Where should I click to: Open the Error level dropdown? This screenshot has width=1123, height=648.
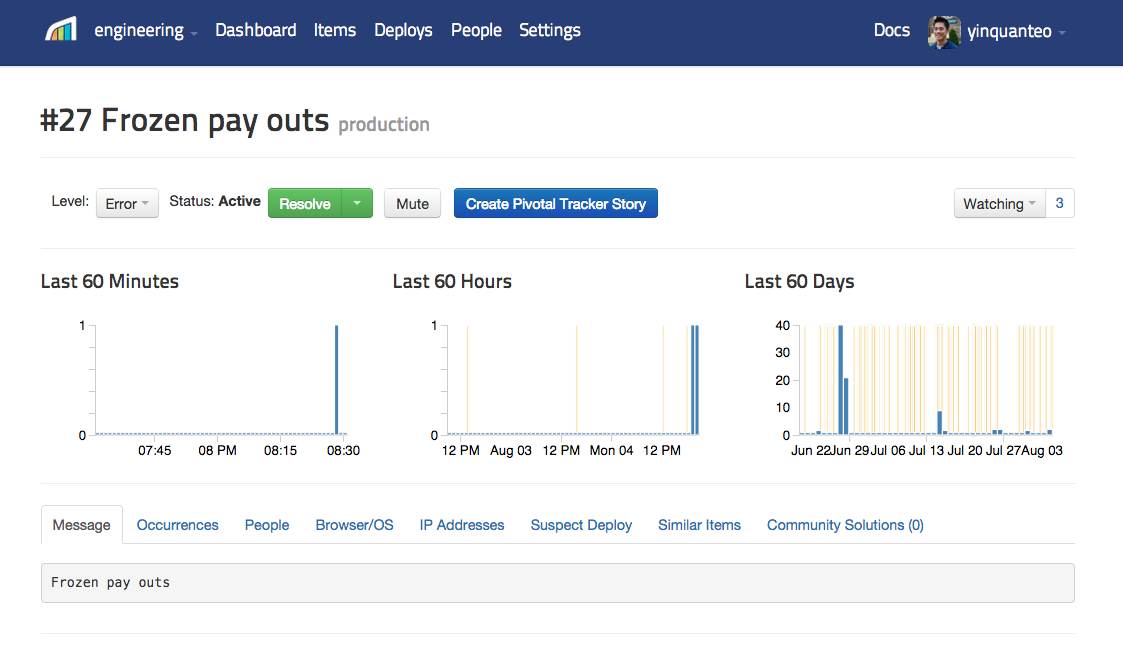pos(127,204)
